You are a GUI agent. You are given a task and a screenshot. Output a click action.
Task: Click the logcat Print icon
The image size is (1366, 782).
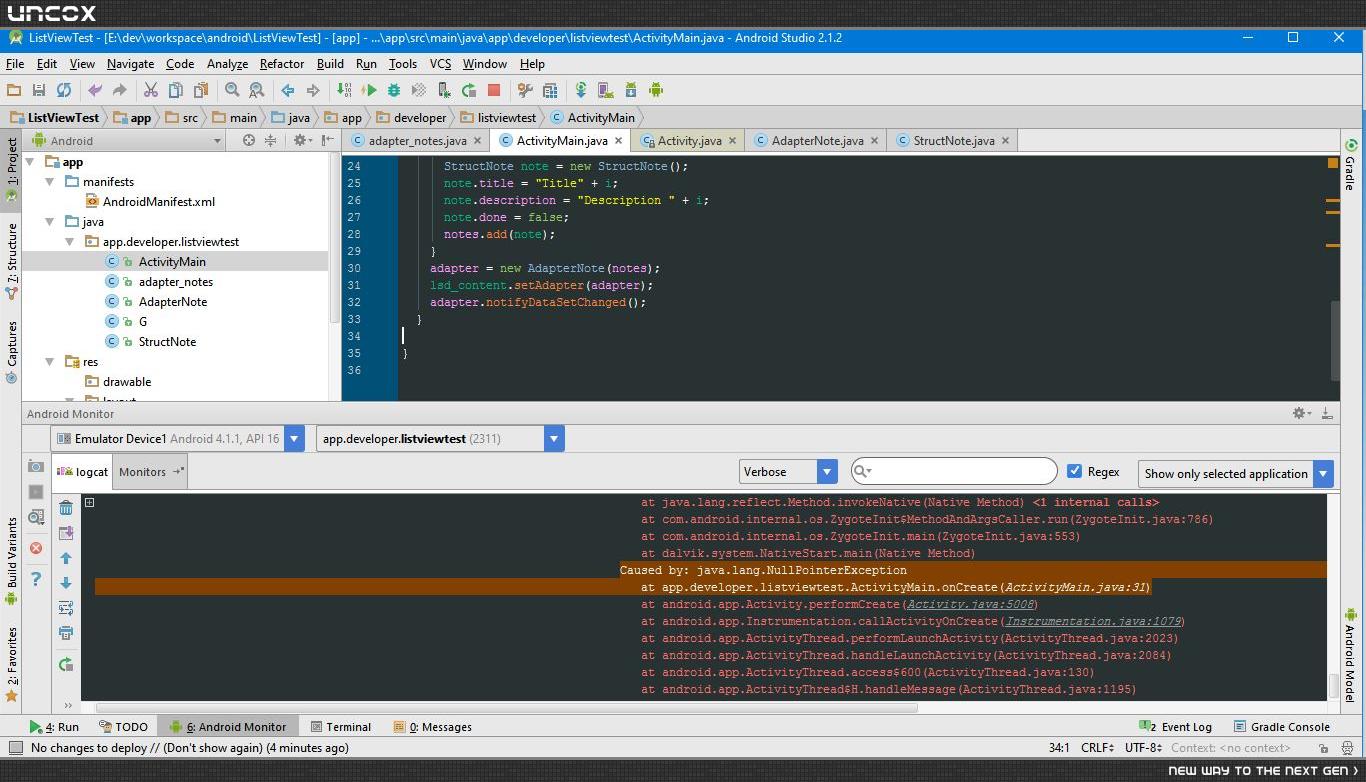tap(66, 633)
